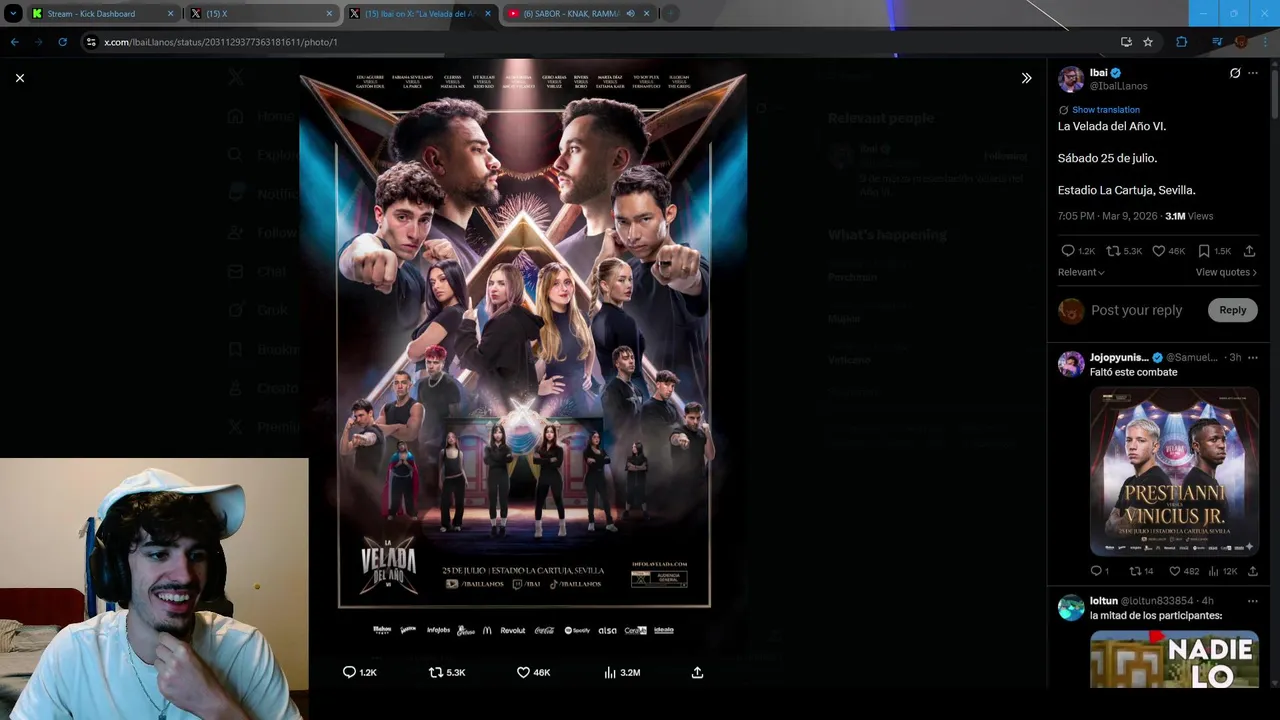Go back with the browser back arrow

pyautogui.click(x=14, y=42)
